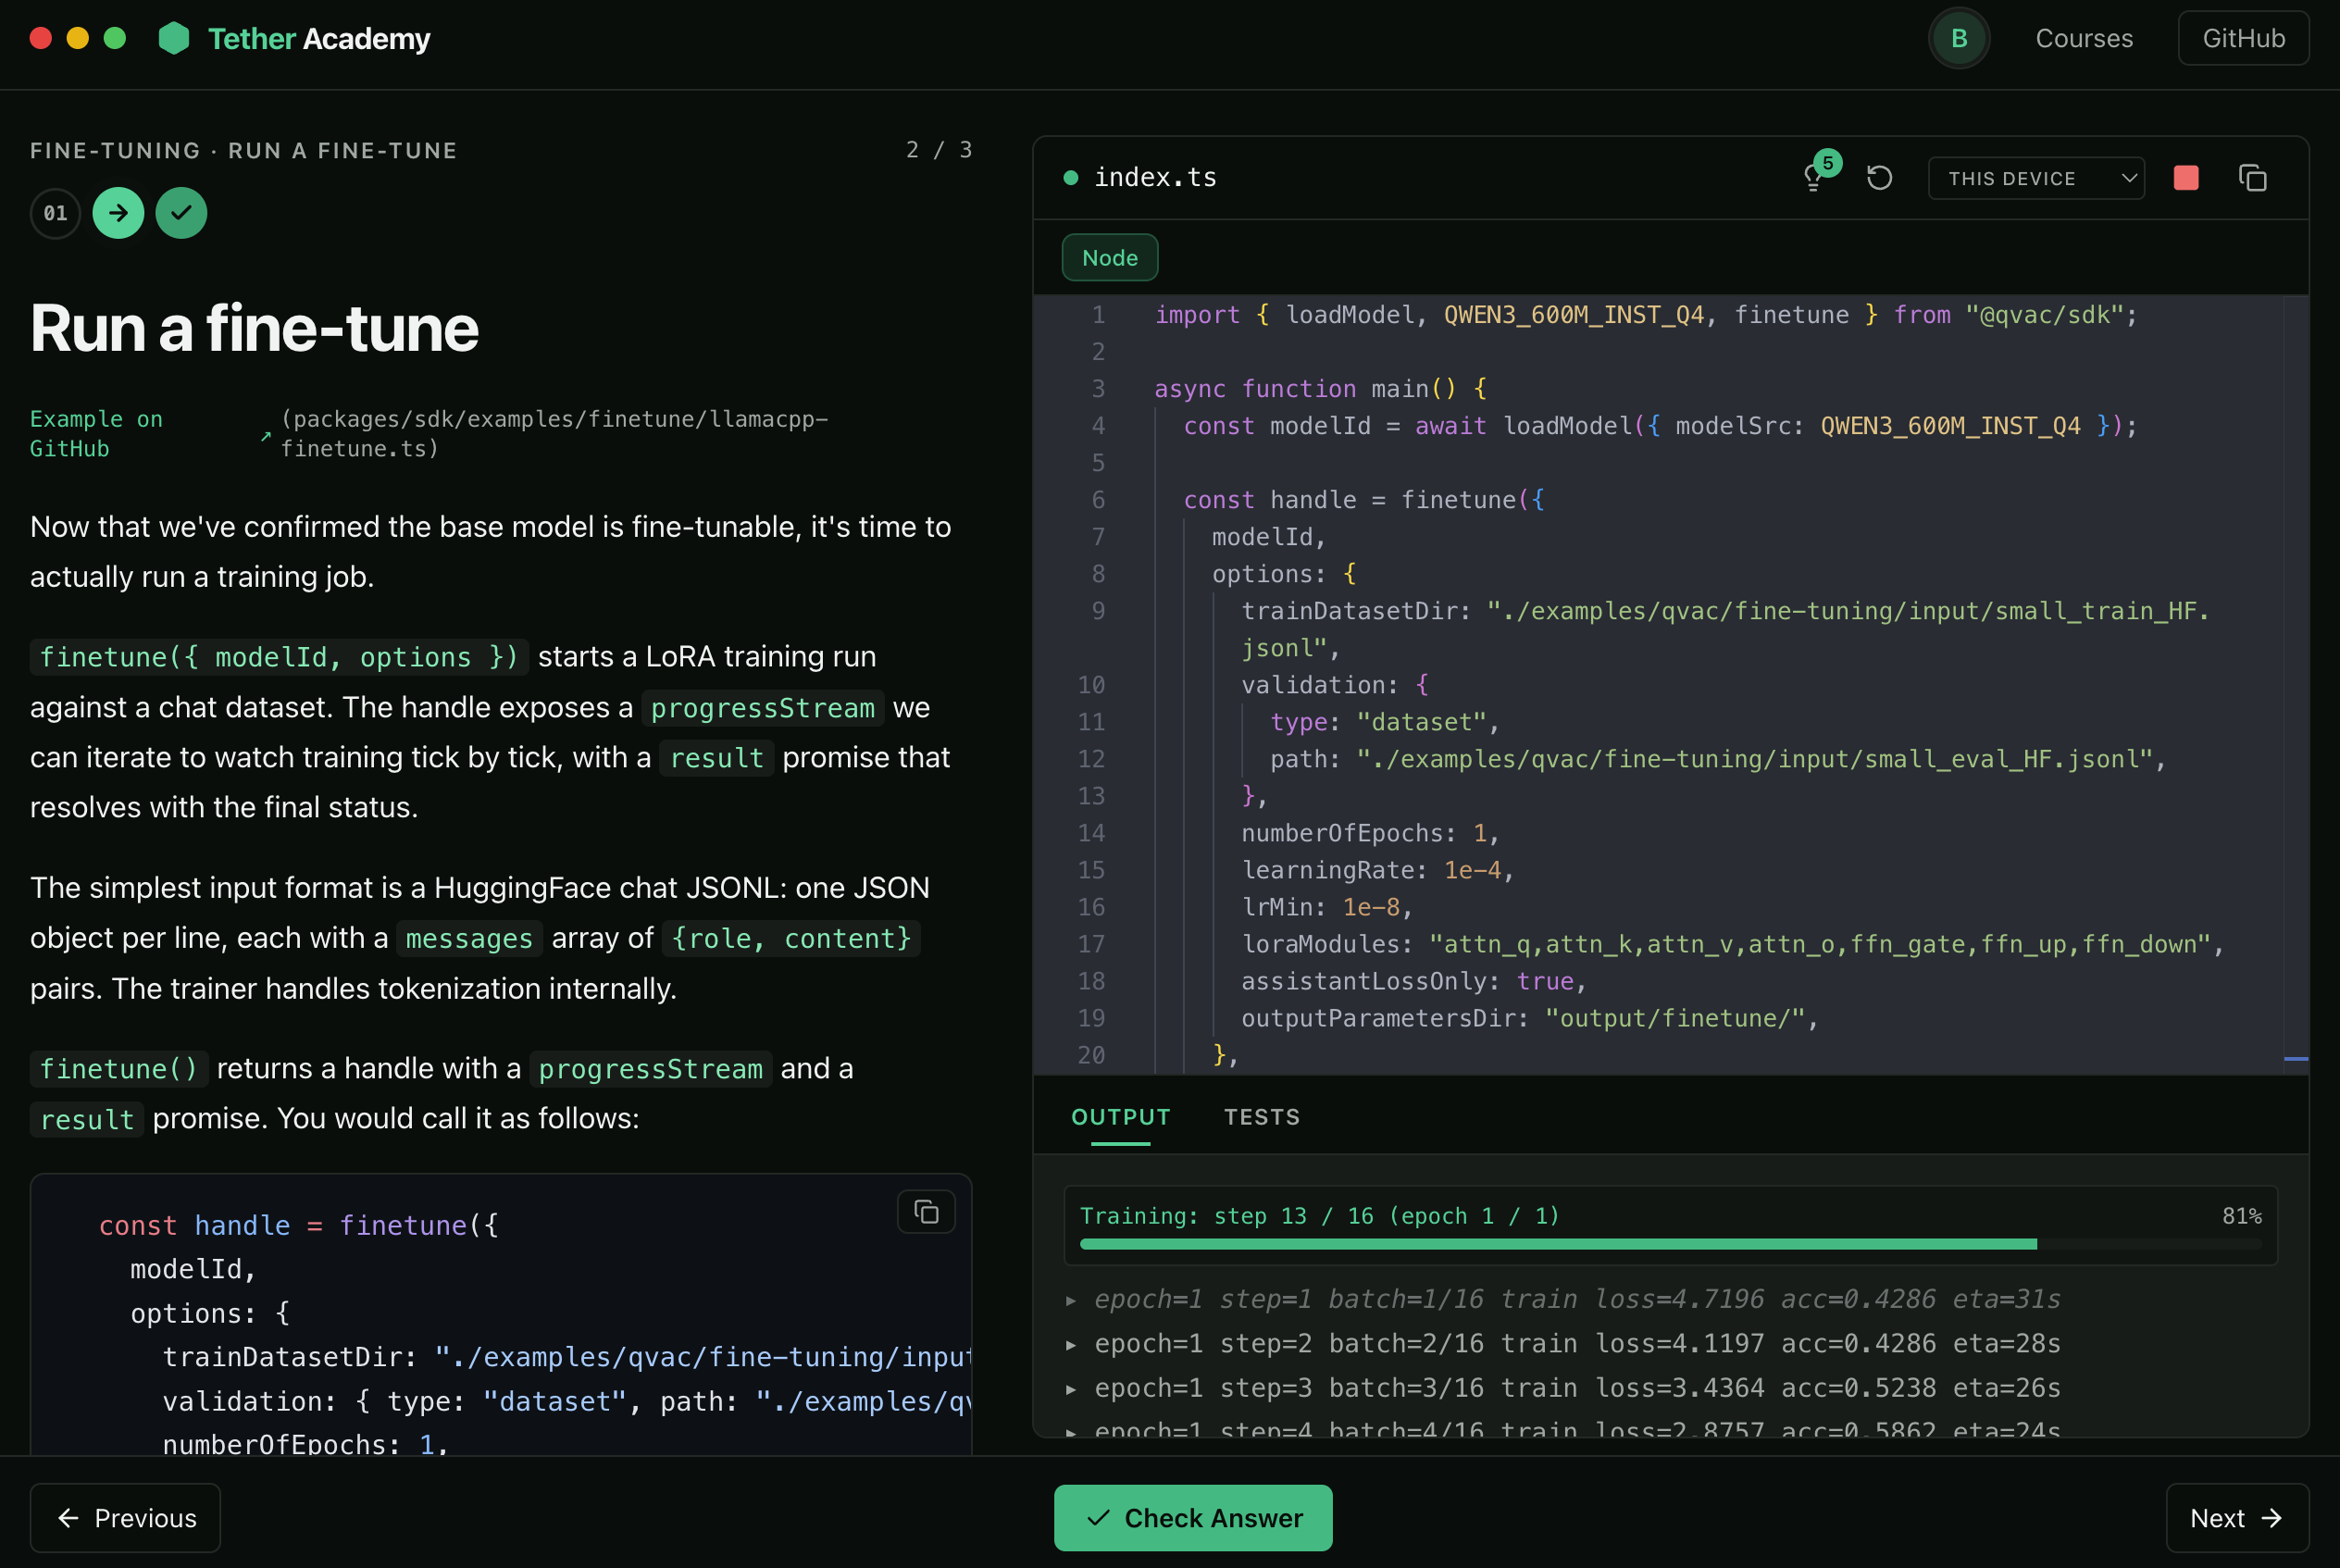Stop the running training job

tap(2186, 178)
